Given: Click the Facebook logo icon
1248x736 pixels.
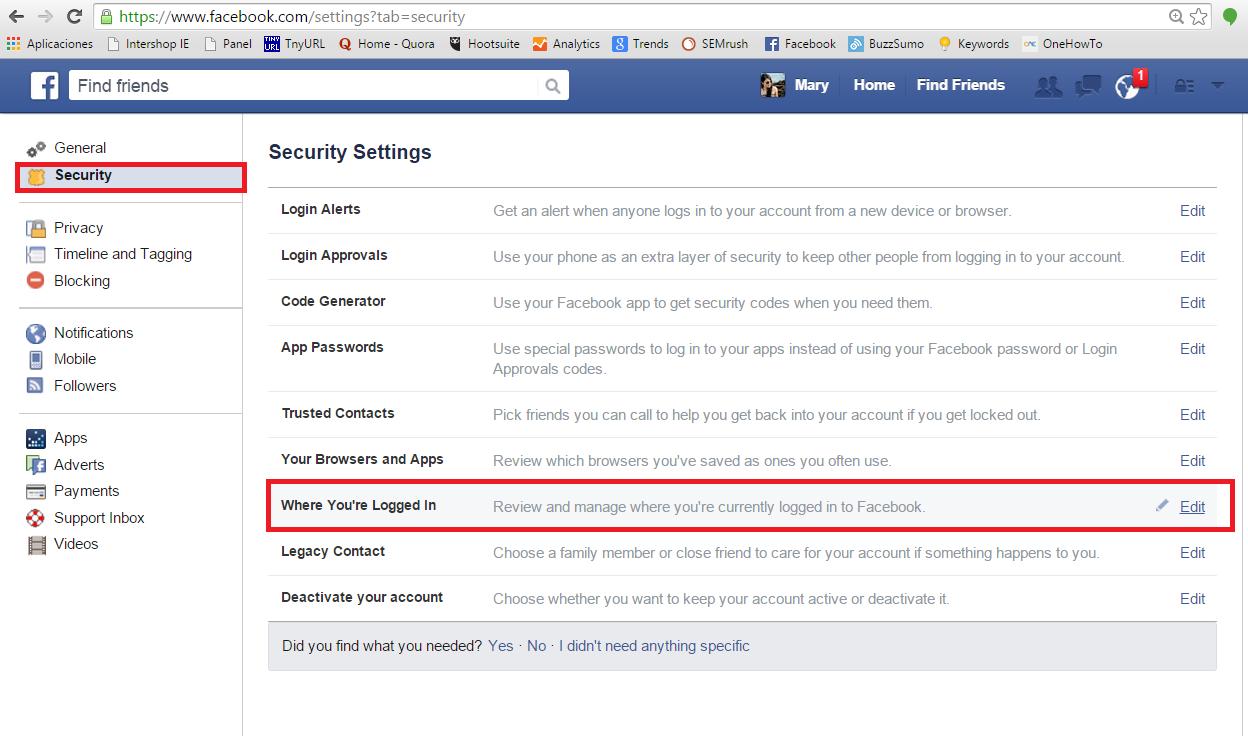Looking at the screenshot, I should 44,86.
